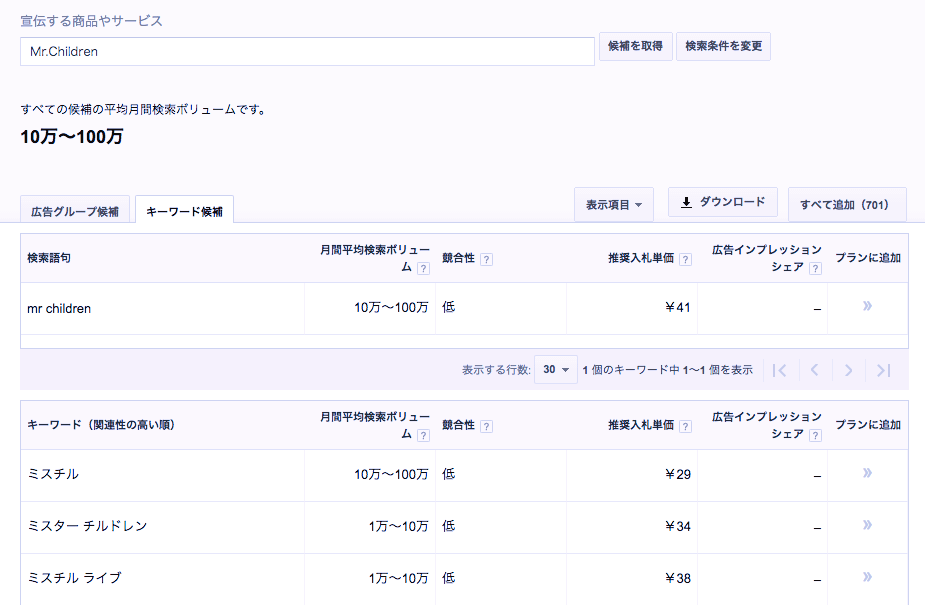Add 'ミスチル' keyword to plan
This screenshot has height=605, width=925.
(867, 473)
